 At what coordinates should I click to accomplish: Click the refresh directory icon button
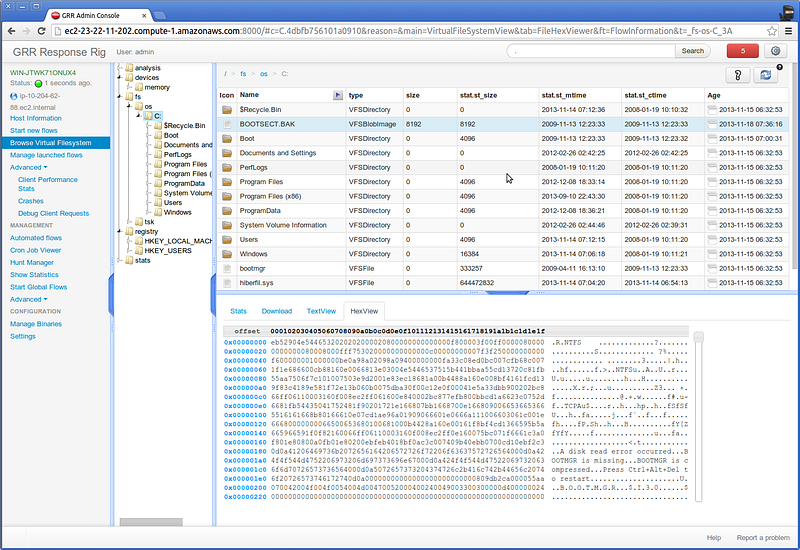pyautogui.click(x=766, y=75)
